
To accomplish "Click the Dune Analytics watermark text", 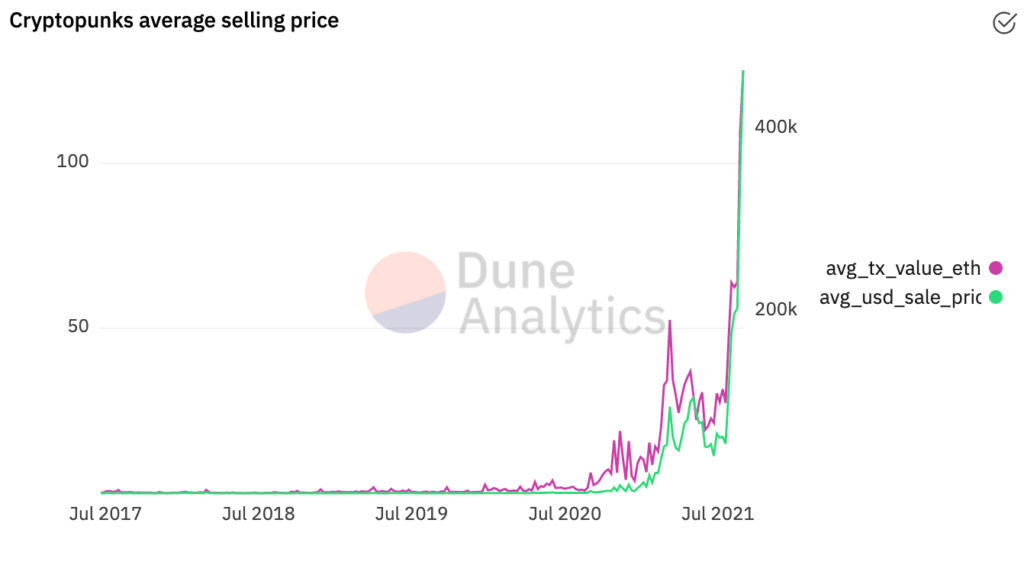I will coord(562,293).
